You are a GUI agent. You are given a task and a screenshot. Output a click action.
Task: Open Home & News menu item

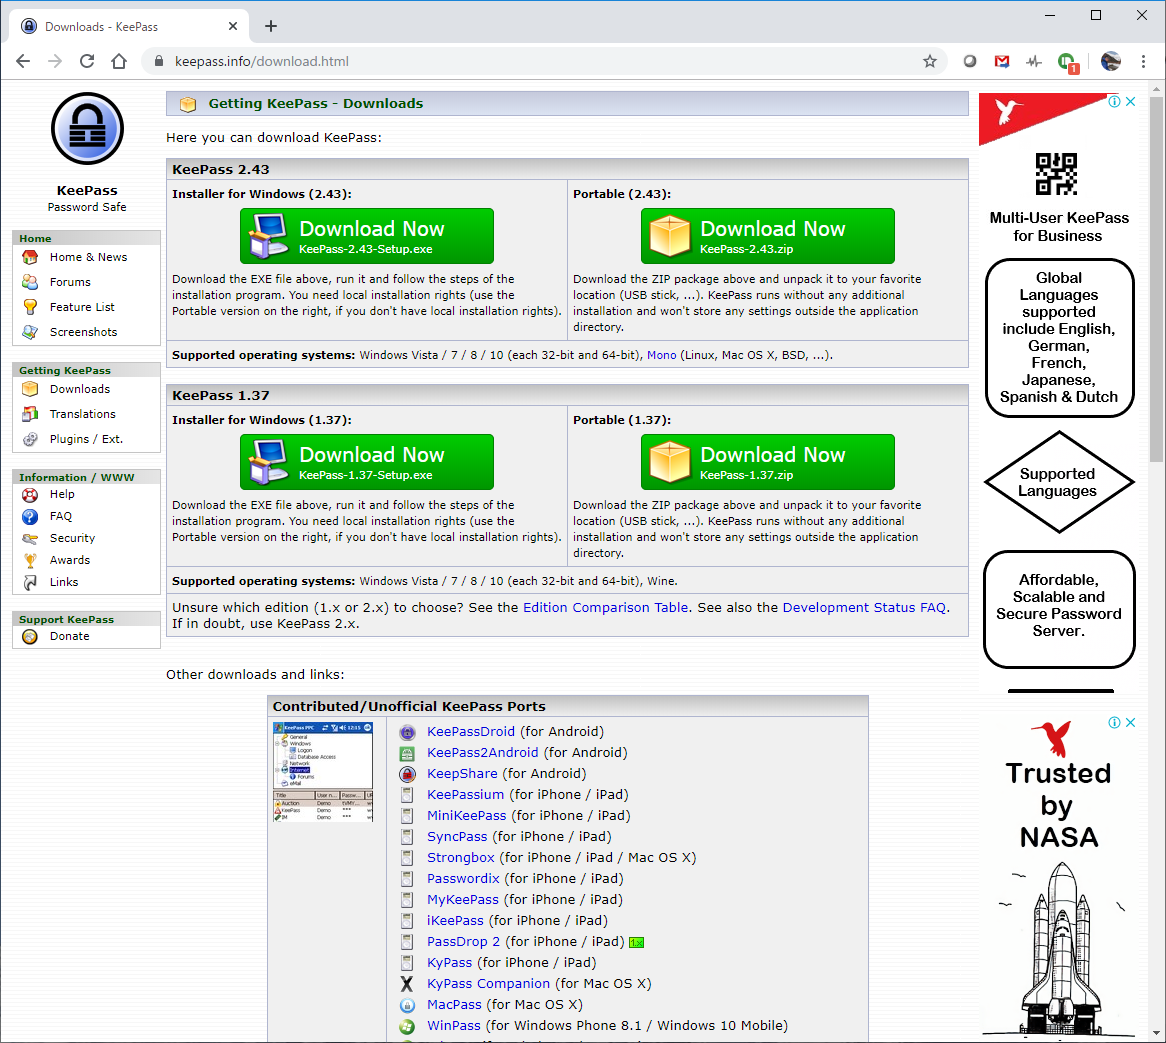click(x=88, y=257)
